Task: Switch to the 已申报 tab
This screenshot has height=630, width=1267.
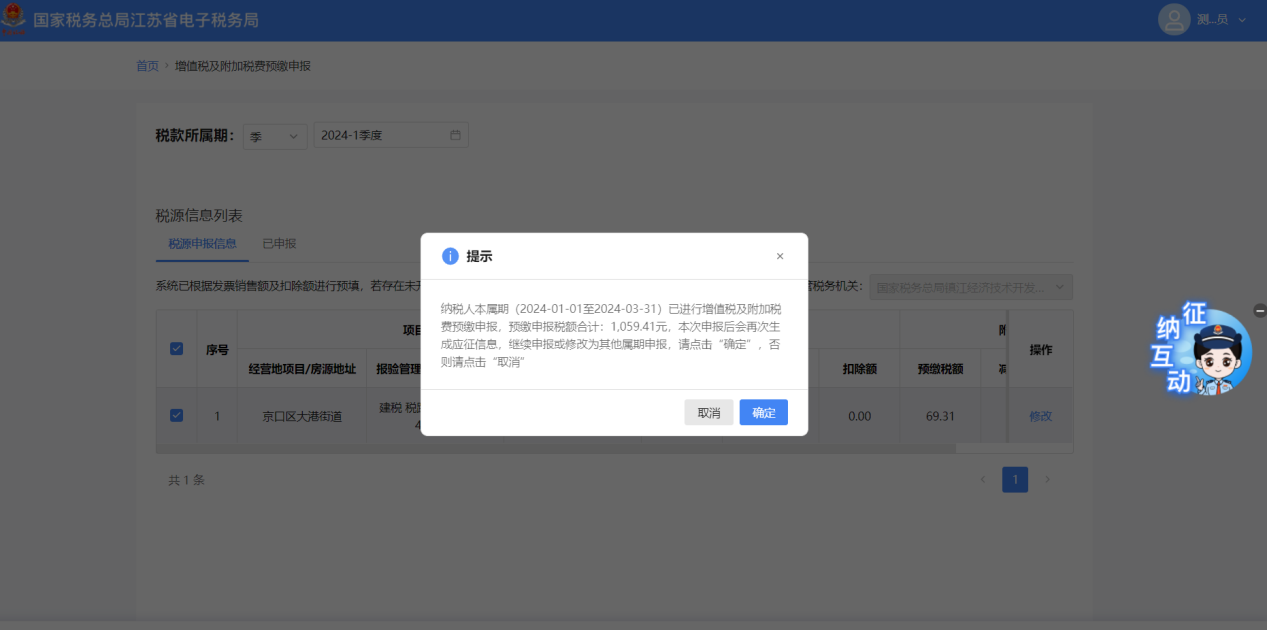Action: click(x=279, y=243)
